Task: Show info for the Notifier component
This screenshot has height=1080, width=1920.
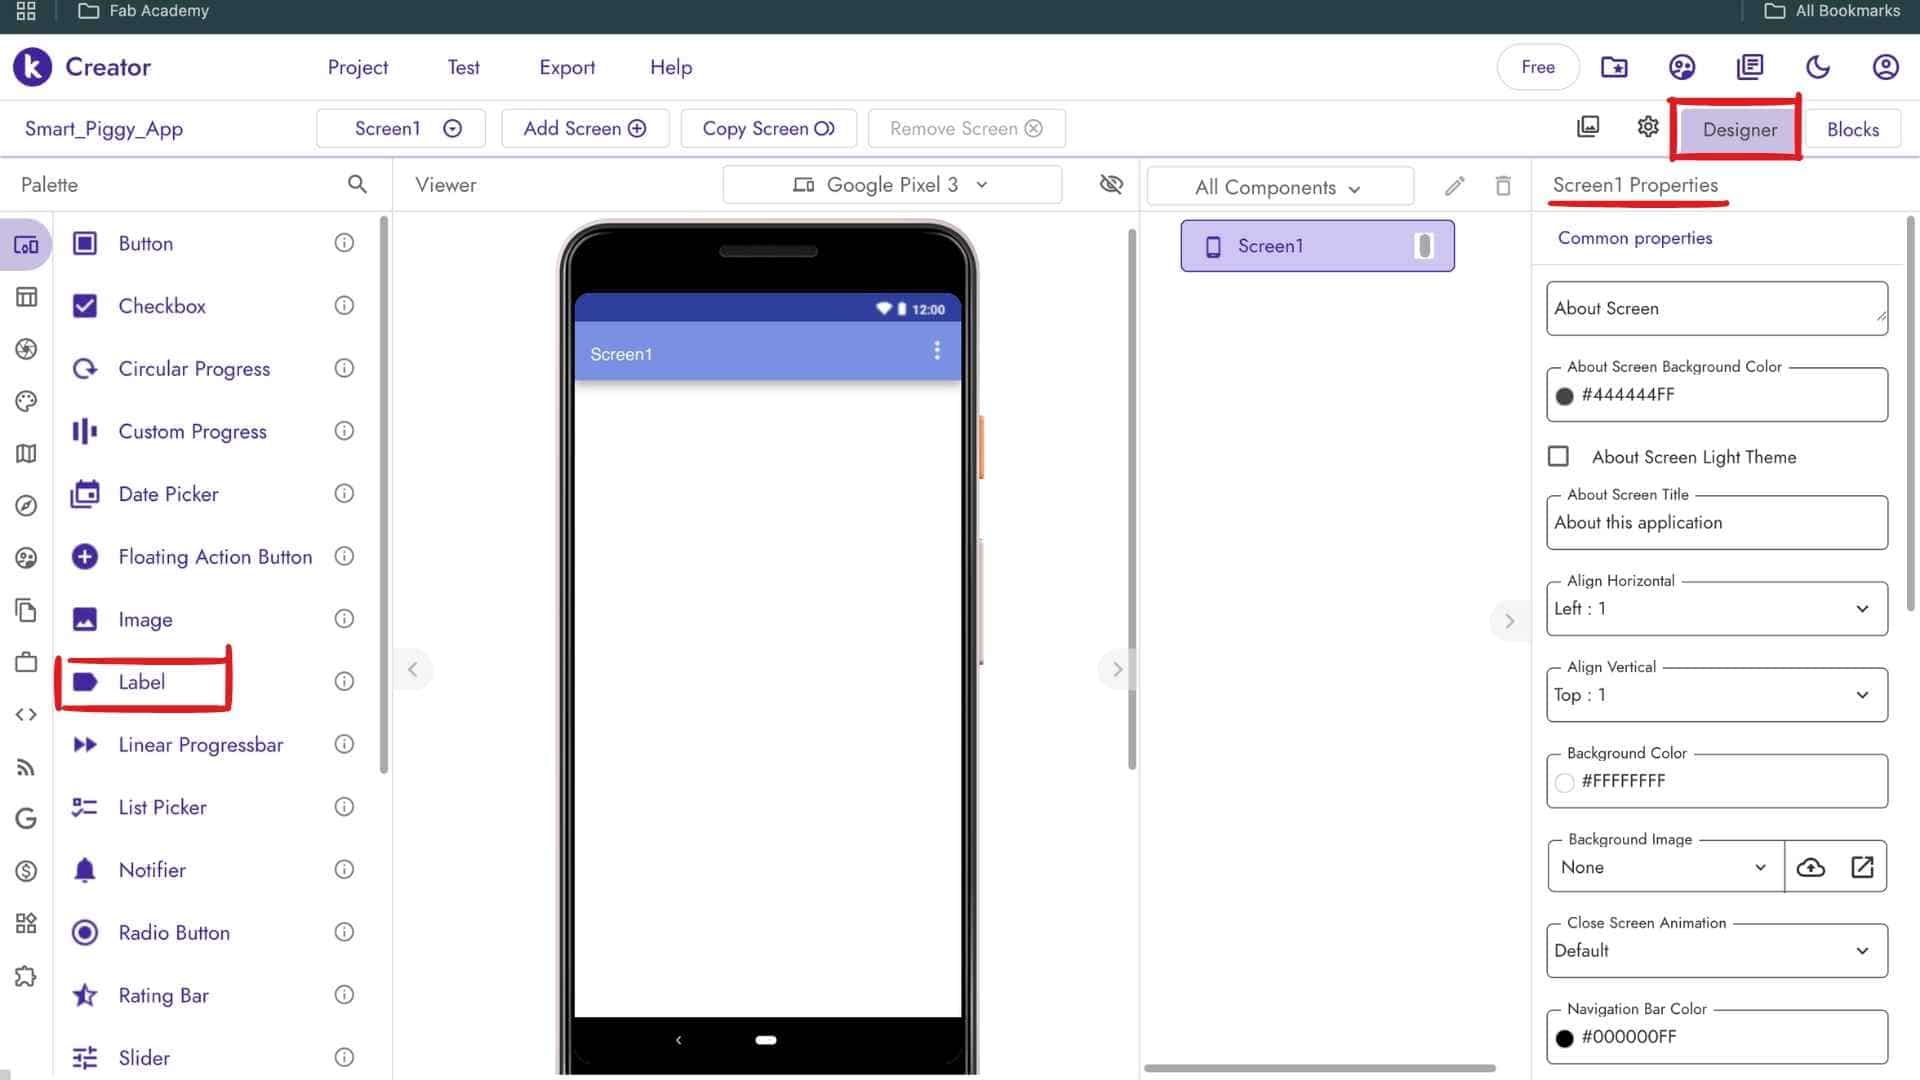Action: click(x=344, y=869)
